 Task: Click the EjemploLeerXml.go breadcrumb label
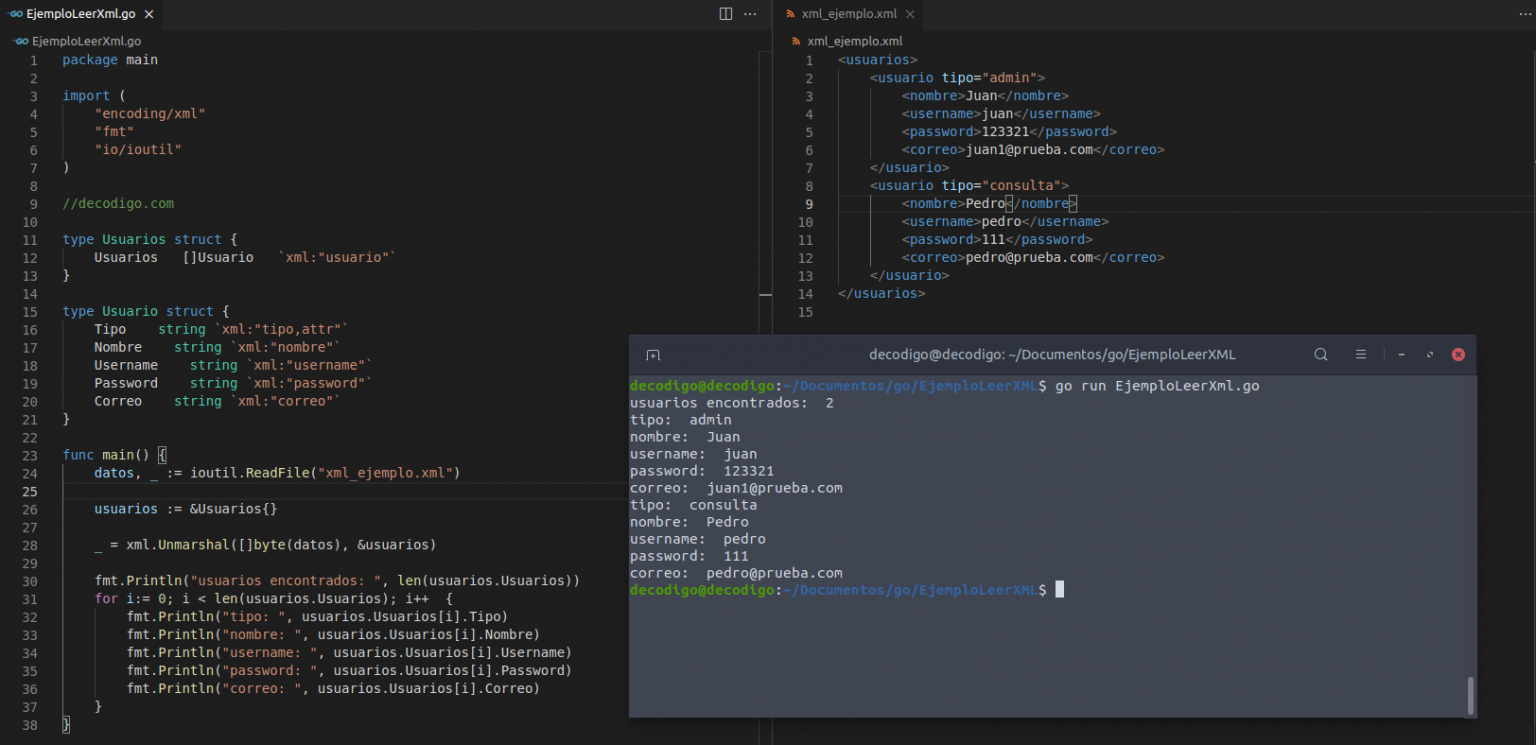click(x=84, y=41)
